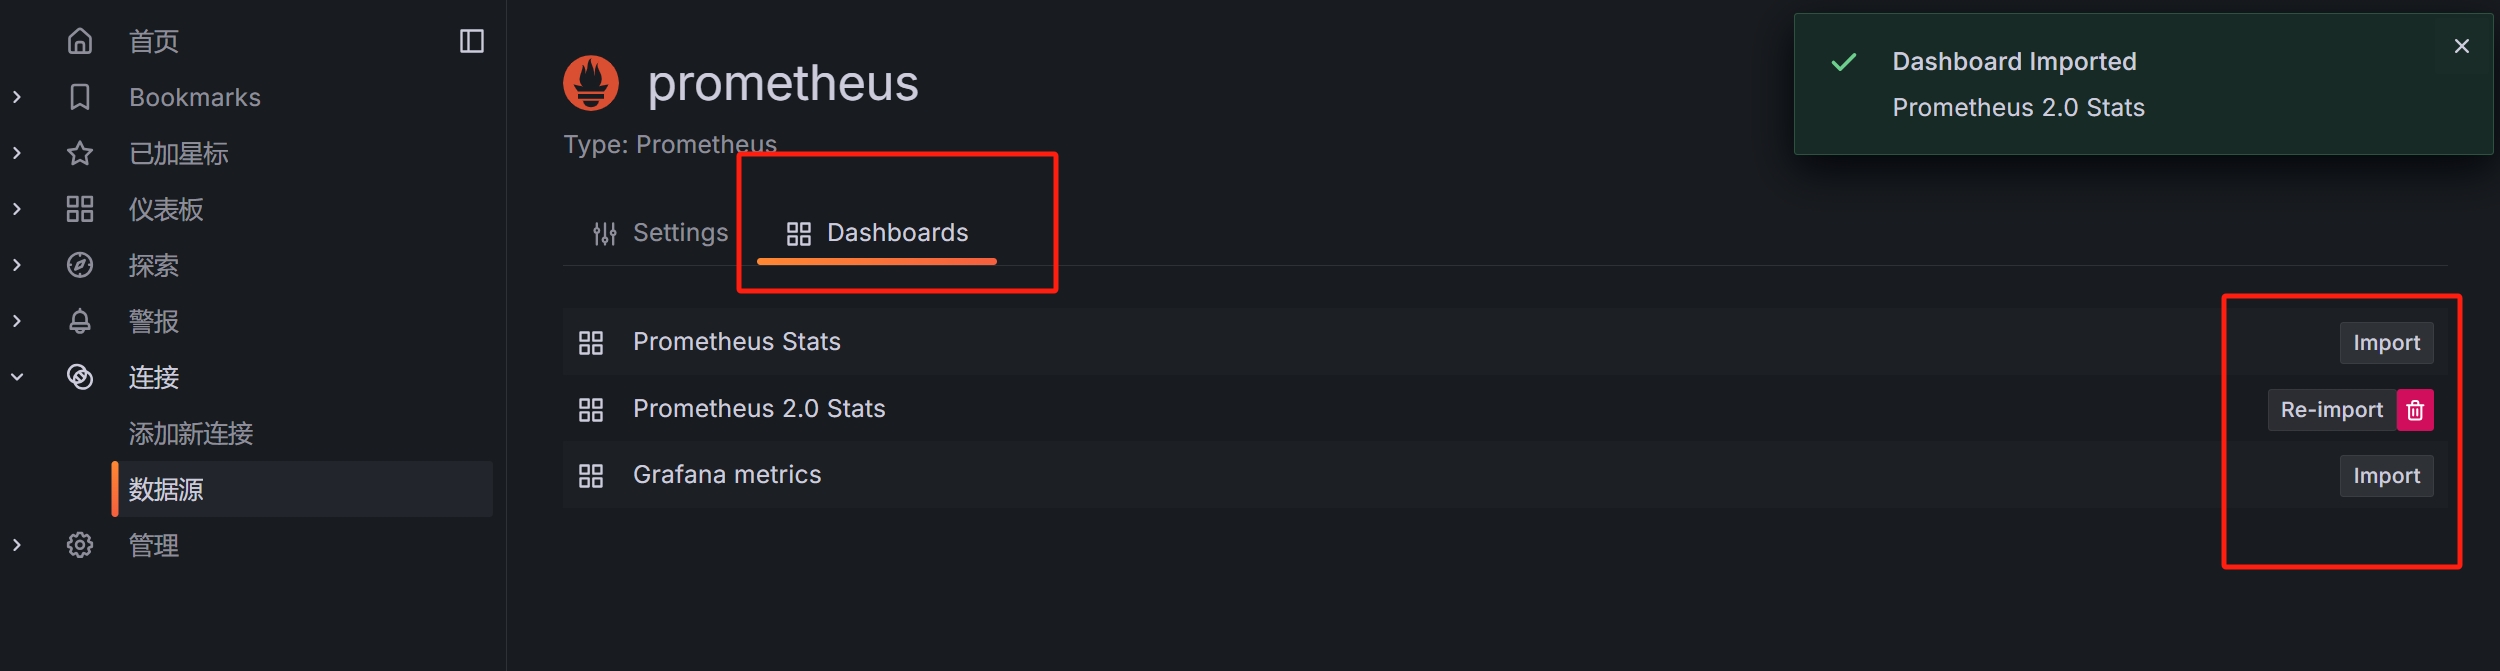Import the Grafana metrics dashboard

(2386, 476)
